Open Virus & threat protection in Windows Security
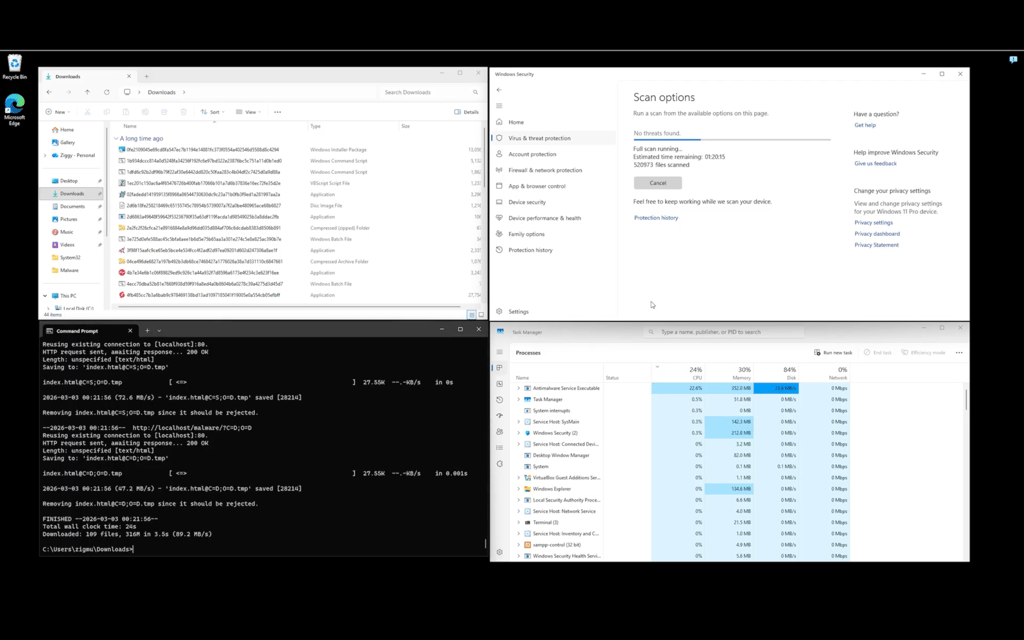Viewport: 1024px width, 640px height. pyautogui.click(x=552, y=138)
